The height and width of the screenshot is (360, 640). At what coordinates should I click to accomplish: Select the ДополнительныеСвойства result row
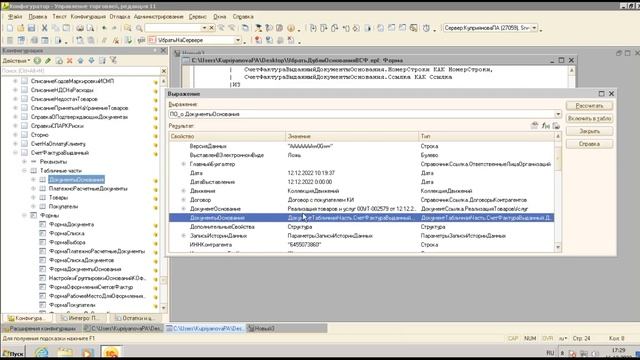[361, 227]
